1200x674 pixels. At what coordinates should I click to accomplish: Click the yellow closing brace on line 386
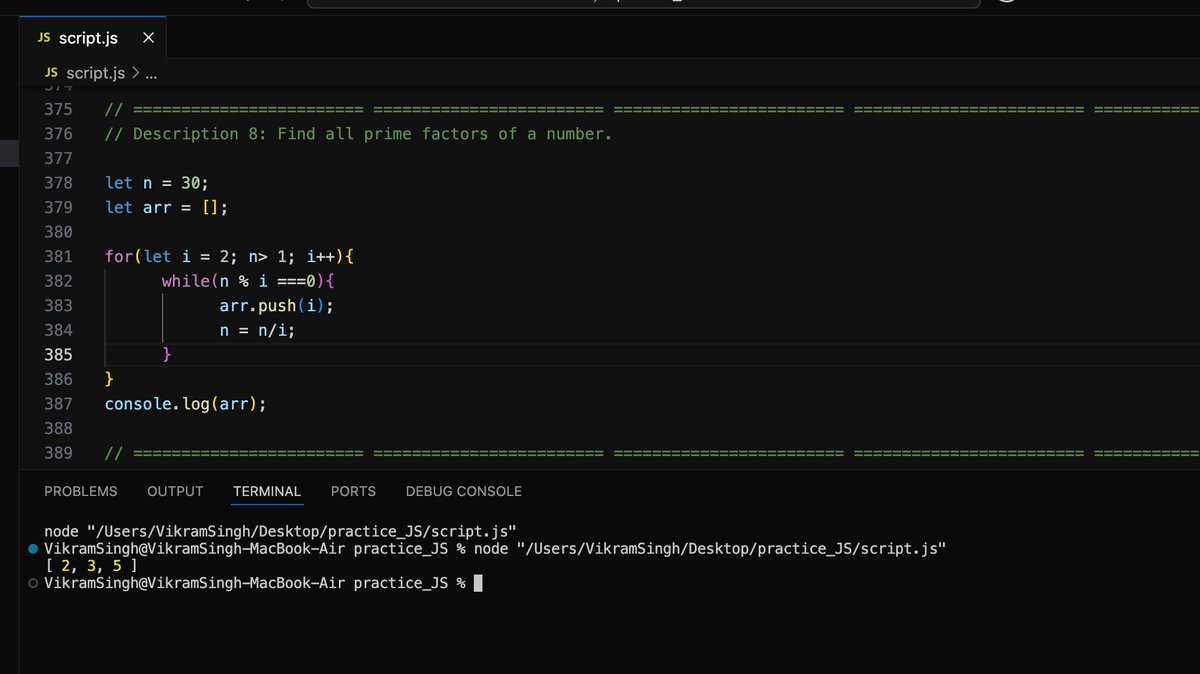pos(109,379)
